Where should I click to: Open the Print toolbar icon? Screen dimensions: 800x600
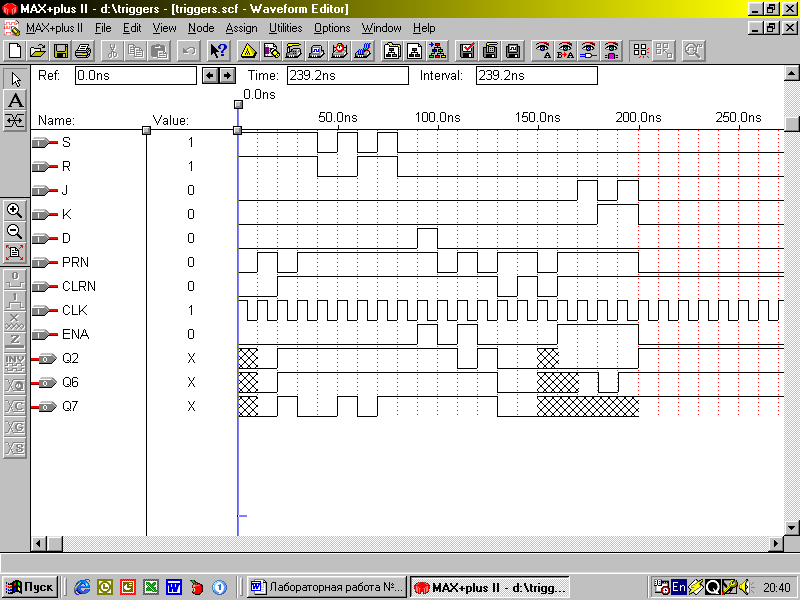tap(83, 50)
